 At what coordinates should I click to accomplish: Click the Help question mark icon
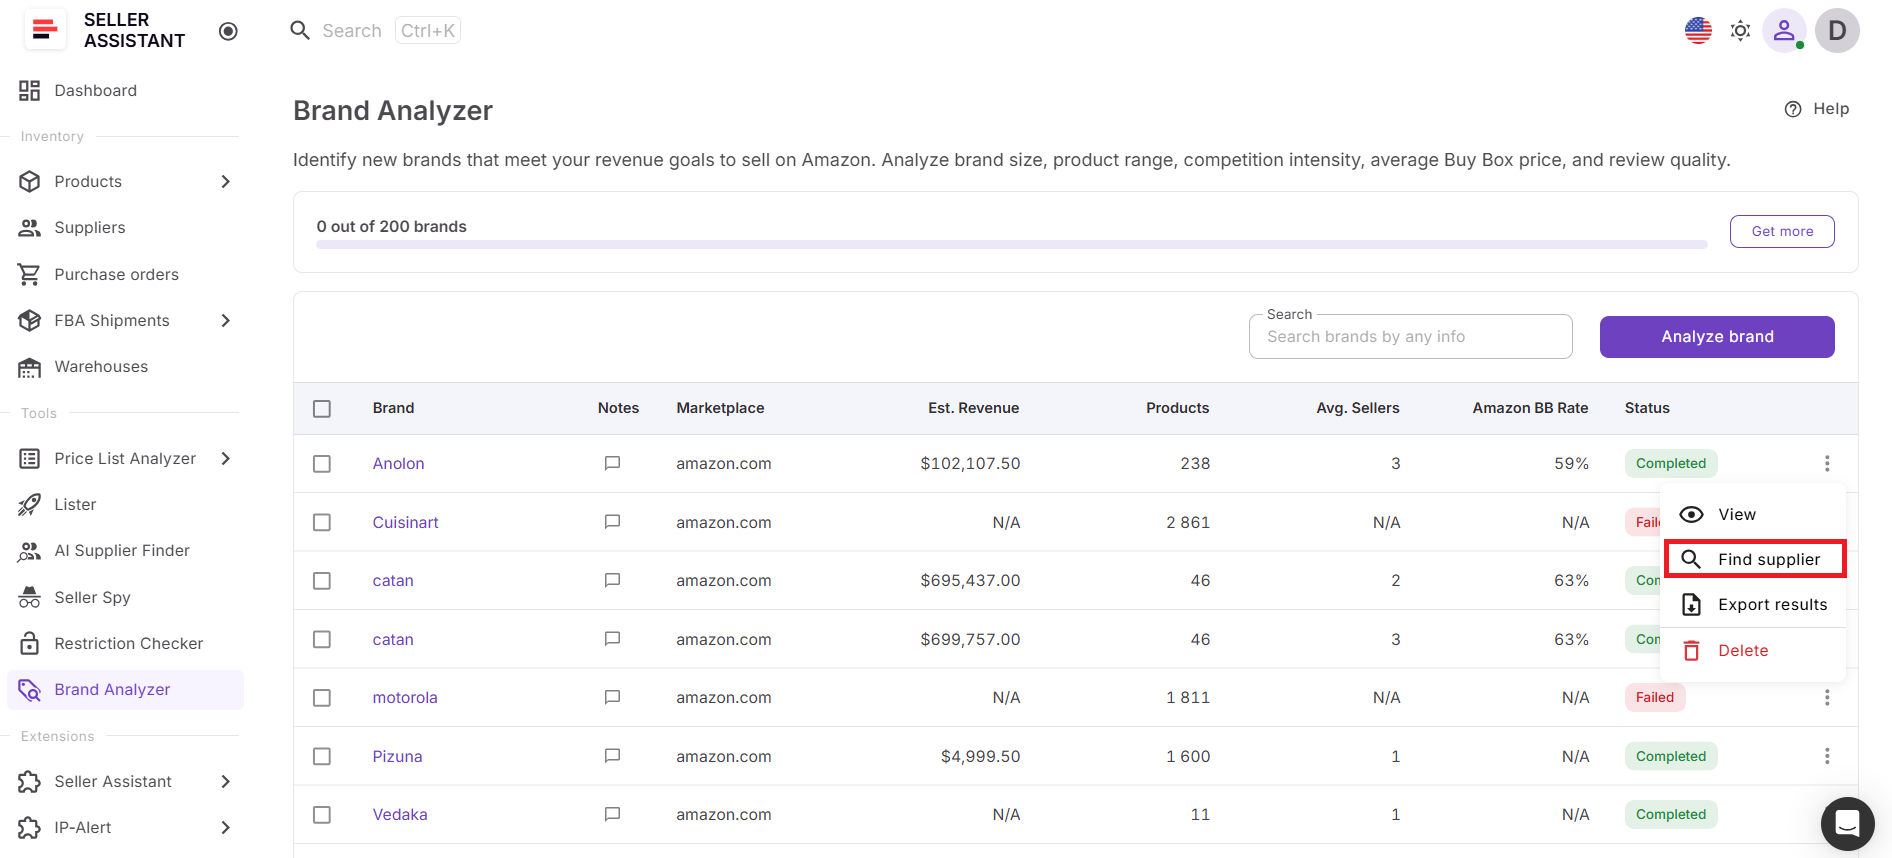click(x=1793, y=109)
